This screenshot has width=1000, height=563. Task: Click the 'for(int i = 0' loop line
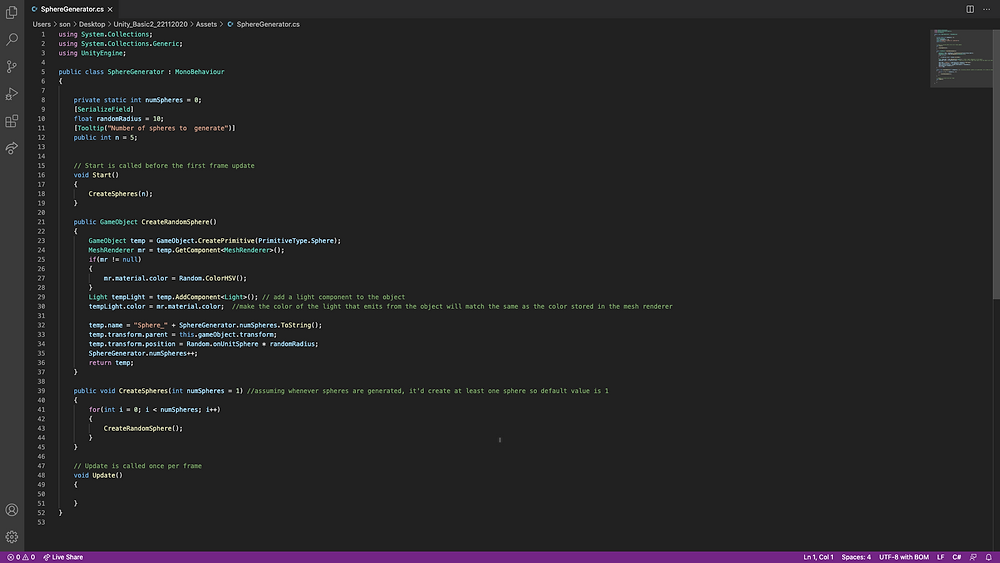154,410
